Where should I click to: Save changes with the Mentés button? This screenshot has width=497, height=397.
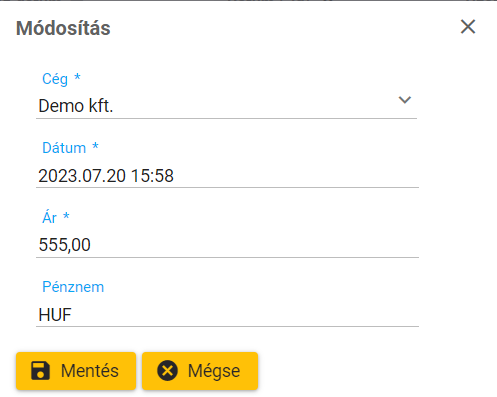point(76,371)
